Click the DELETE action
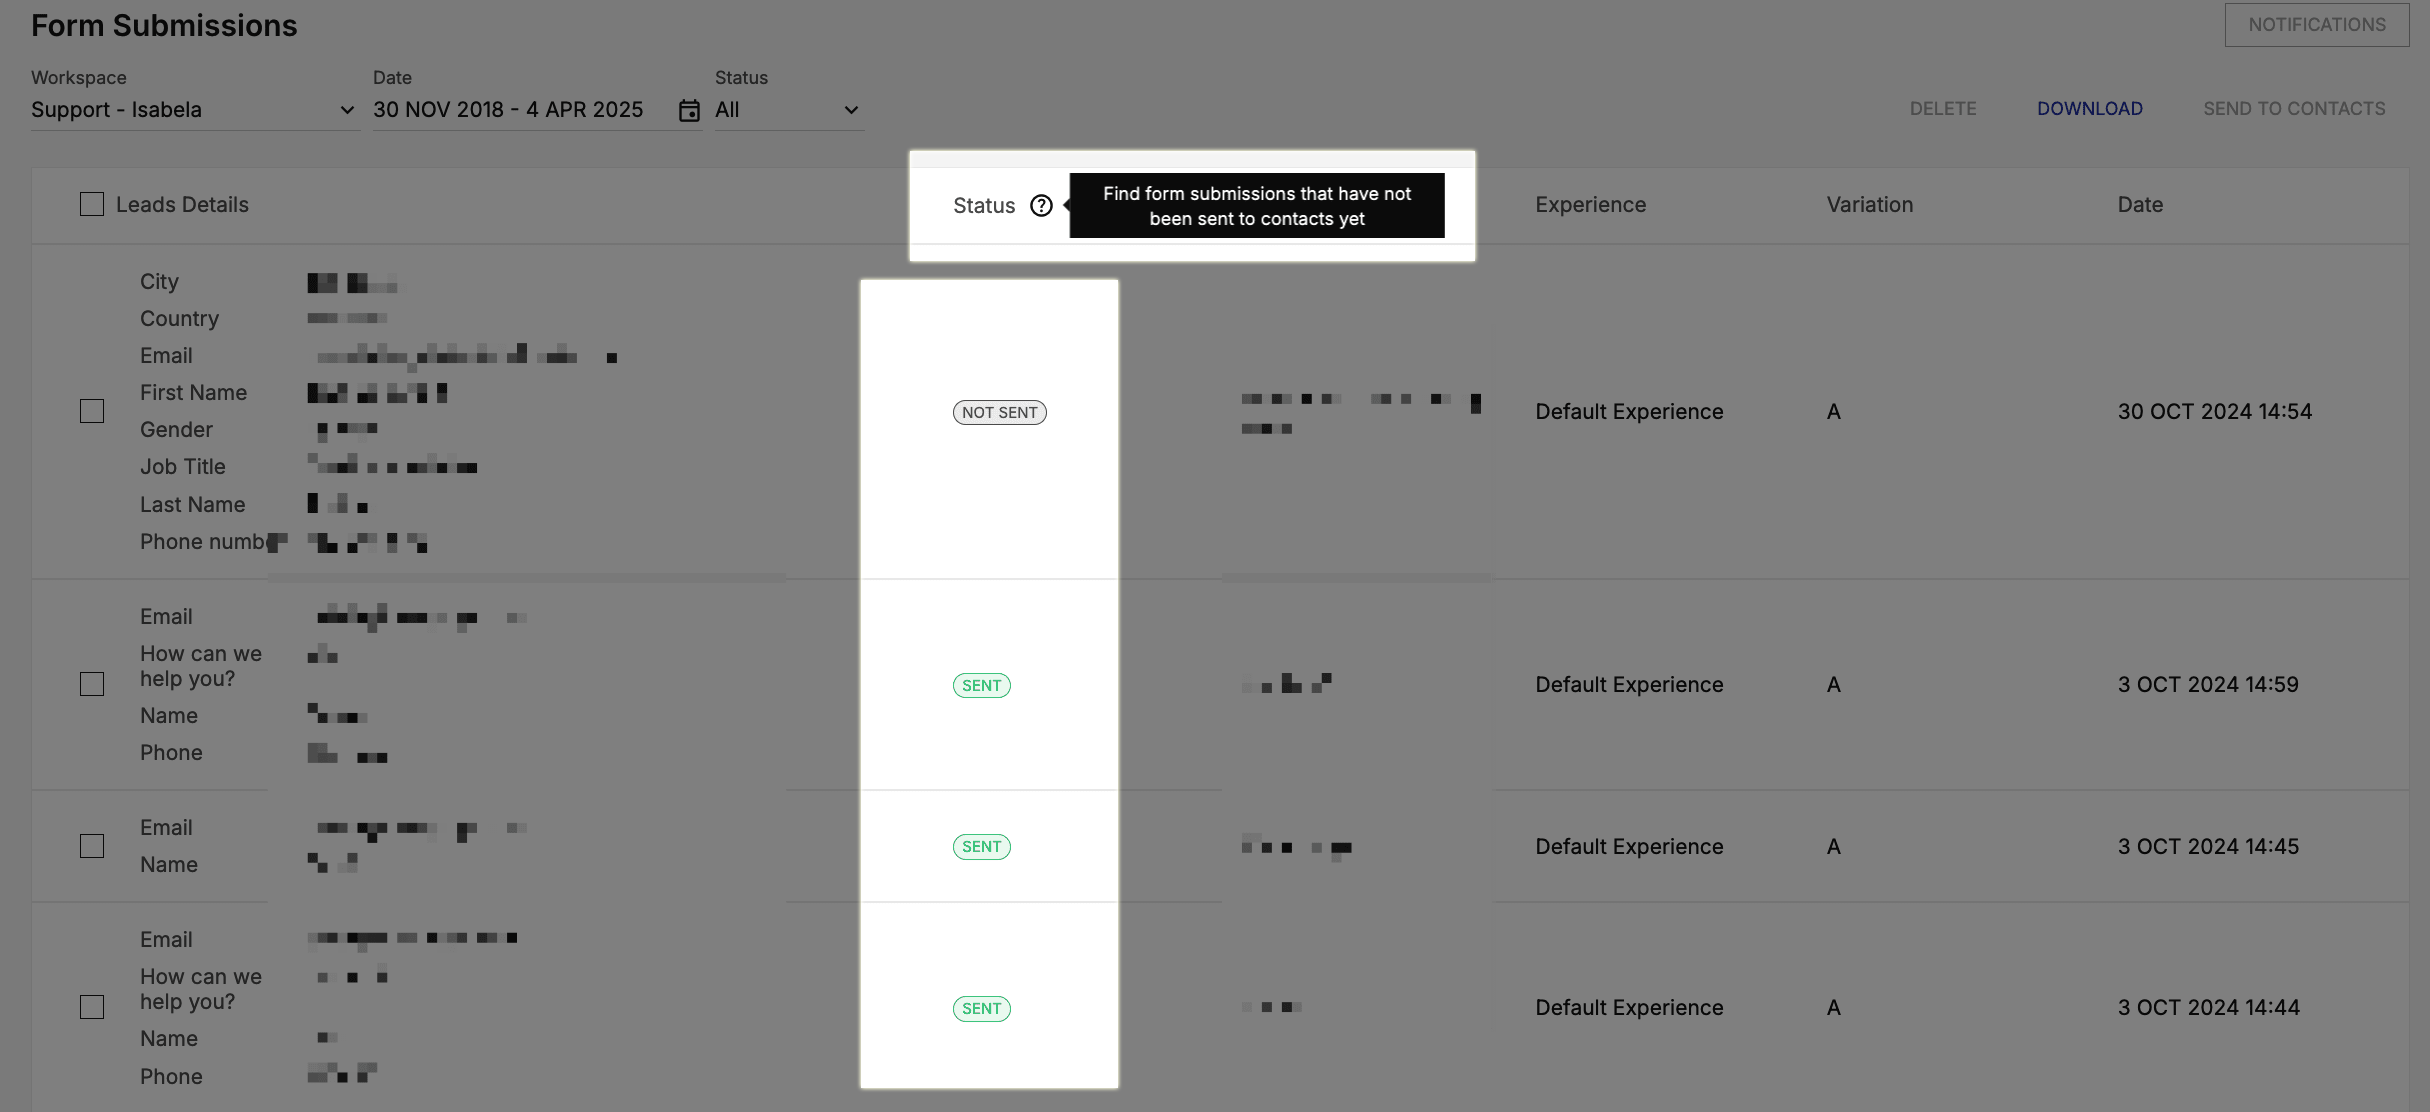 (1942, 108)
